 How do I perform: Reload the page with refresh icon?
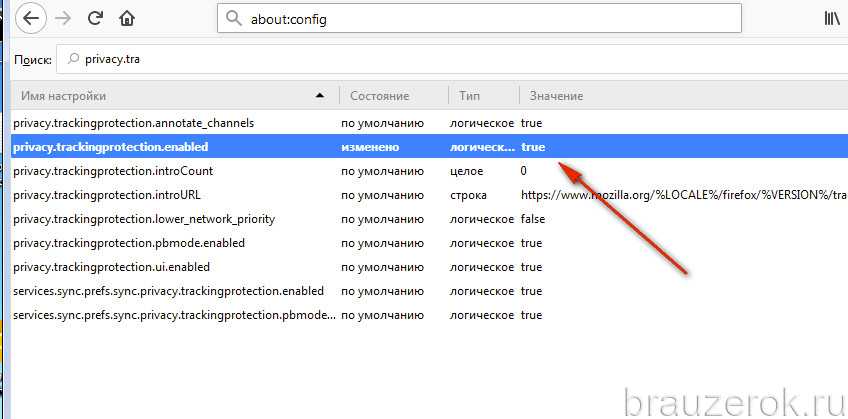pos(95,19)
